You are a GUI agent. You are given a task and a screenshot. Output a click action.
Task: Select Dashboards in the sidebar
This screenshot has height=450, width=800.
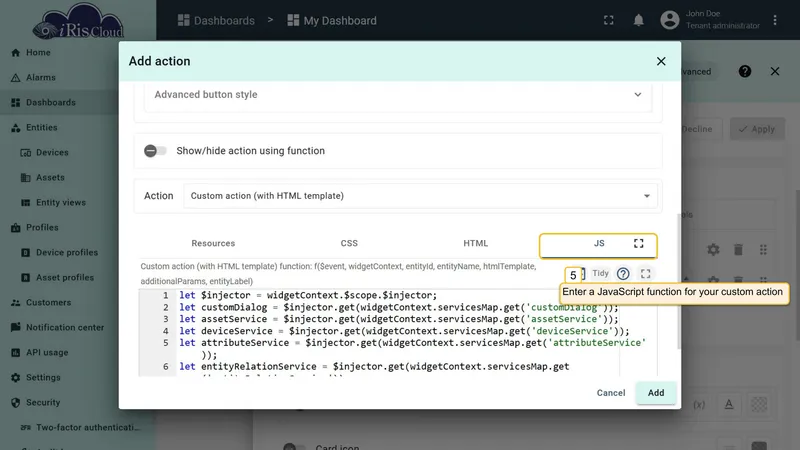[x=60, y=103]
